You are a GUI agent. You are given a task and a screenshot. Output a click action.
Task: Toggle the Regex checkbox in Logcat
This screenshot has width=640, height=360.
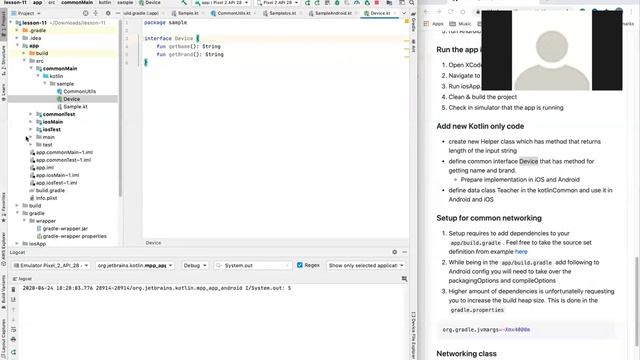click(x=300, y=265)
